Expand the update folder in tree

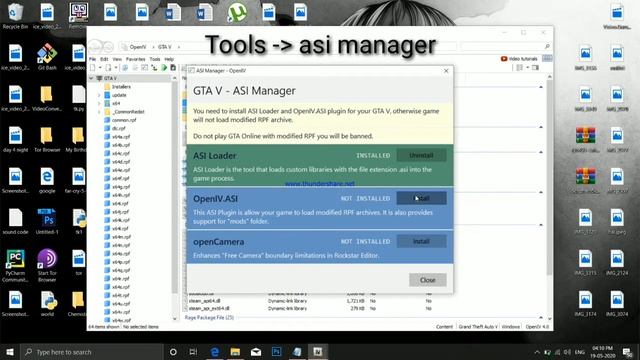coord(99,95)
